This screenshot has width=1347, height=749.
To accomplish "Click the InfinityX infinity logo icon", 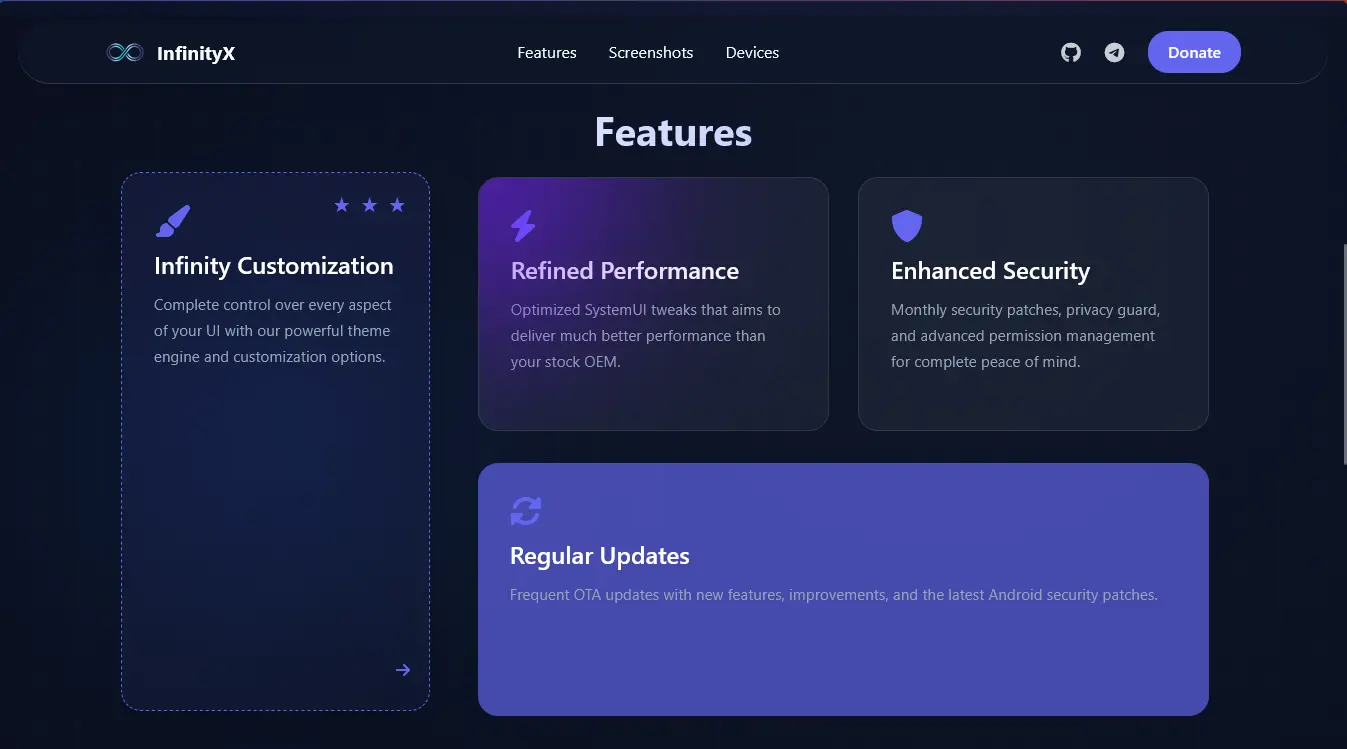I will (x=125, y=53).
